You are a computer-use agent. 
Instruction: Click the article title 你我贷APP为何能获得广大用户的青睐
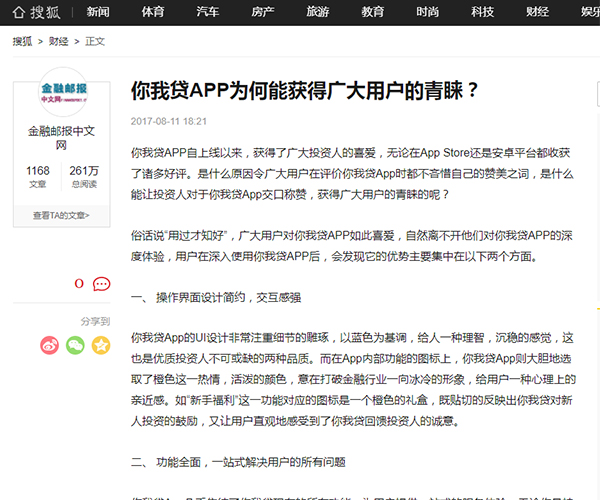(x=304, y=91)
